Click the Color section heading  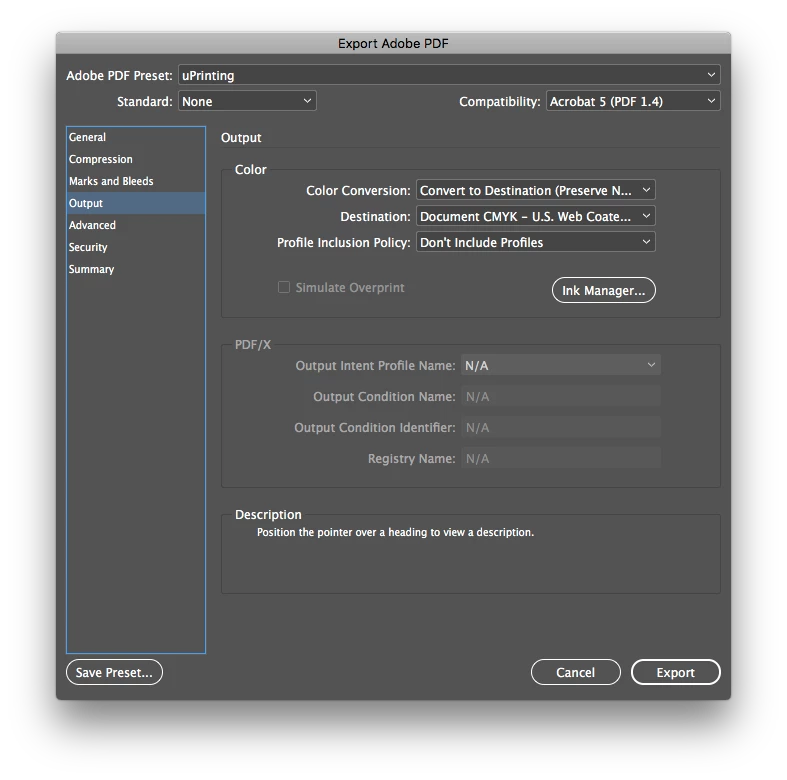coord(250,170)
